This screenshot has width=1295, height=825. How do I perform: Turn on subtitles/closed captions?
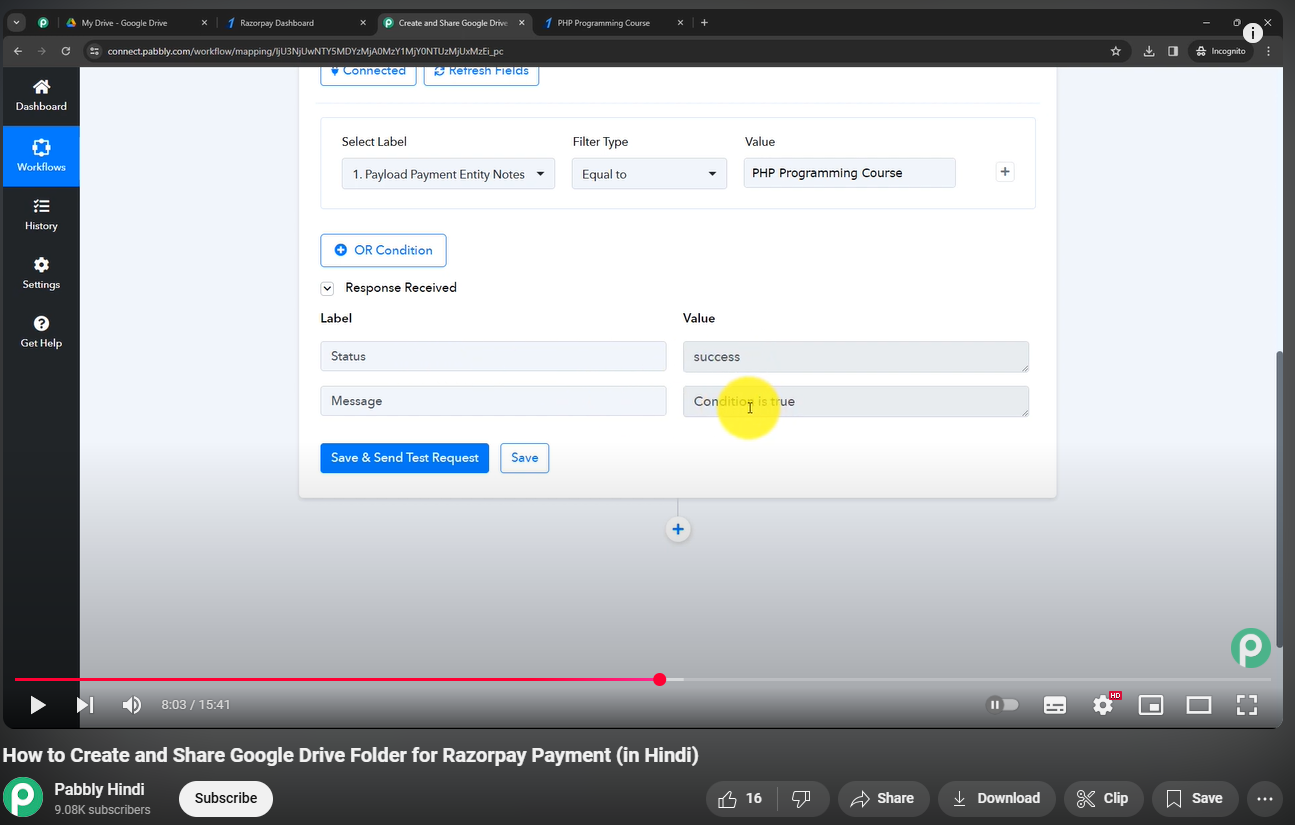[1055, 705]
